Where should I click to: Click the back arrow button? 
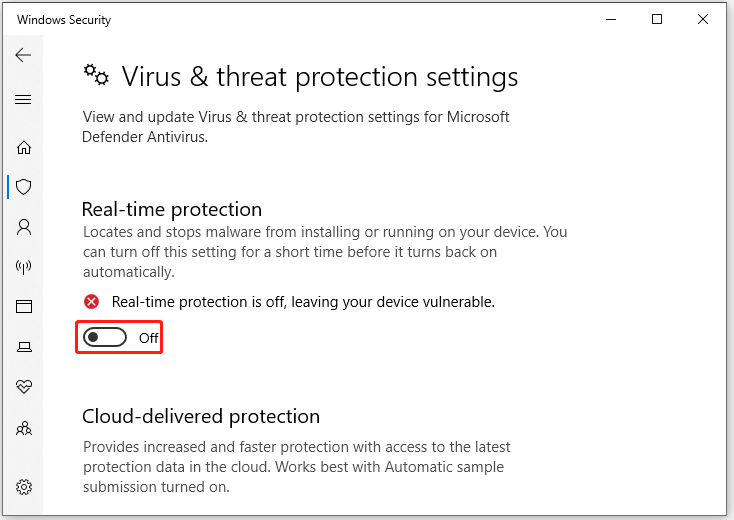(24, 56)
